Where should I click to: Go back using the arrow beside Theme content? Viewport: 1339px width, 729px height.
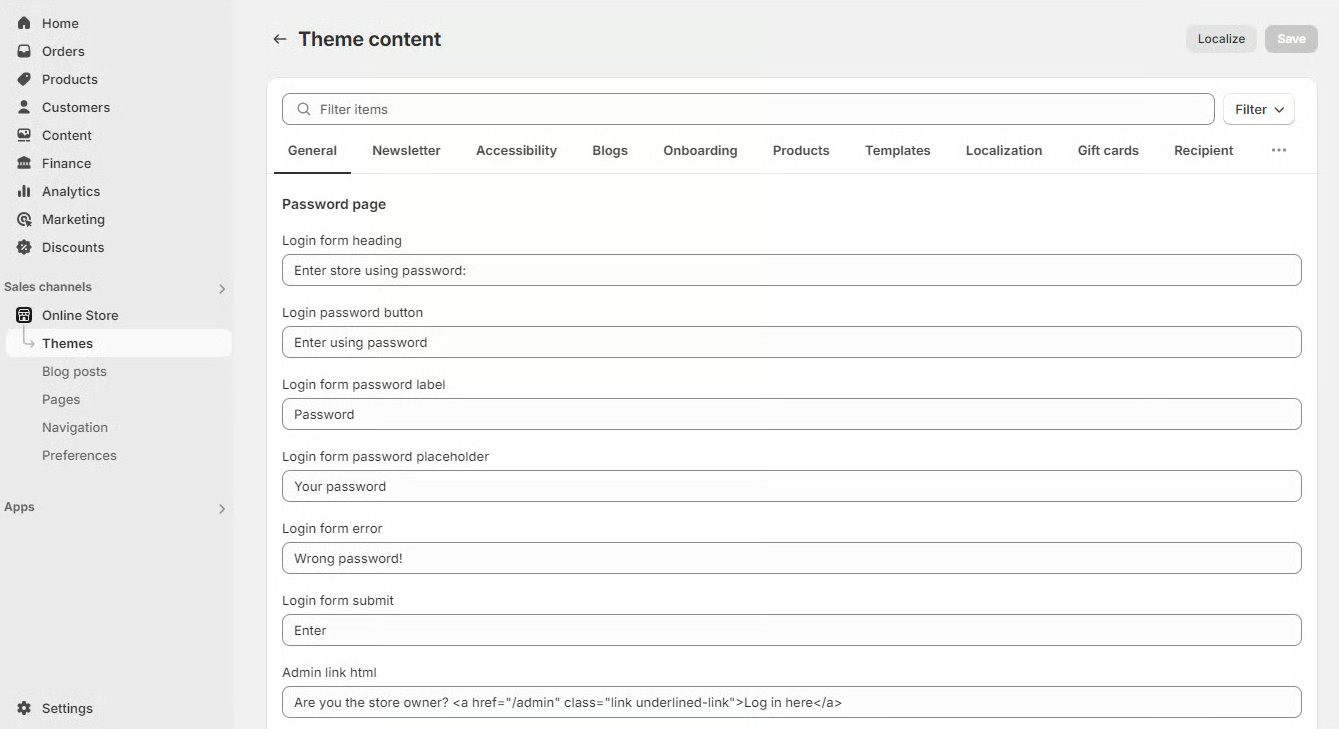click(x=279, y=39)
